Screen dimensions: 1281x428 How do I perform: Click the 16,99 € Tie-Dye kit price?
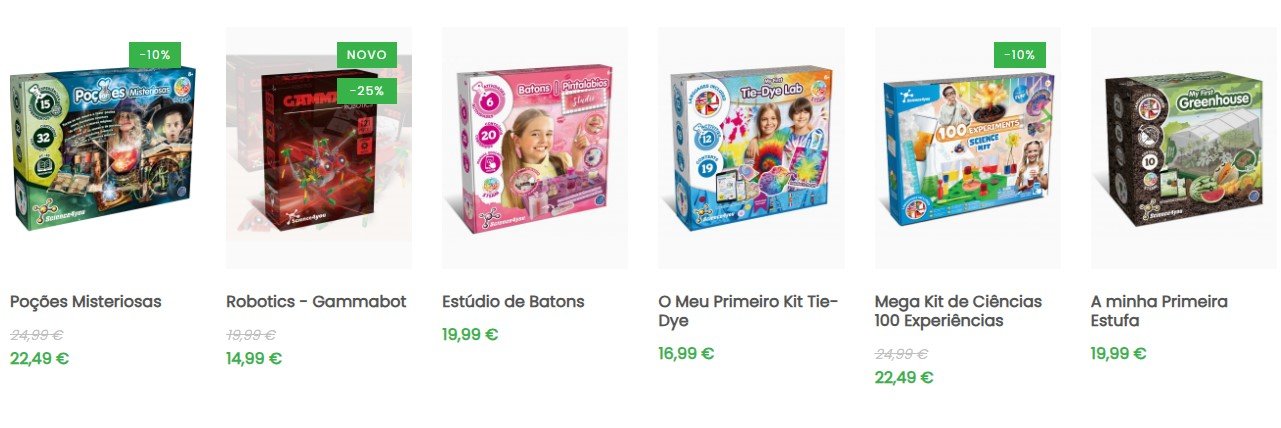pyautogui.click(x=686, y=353)
